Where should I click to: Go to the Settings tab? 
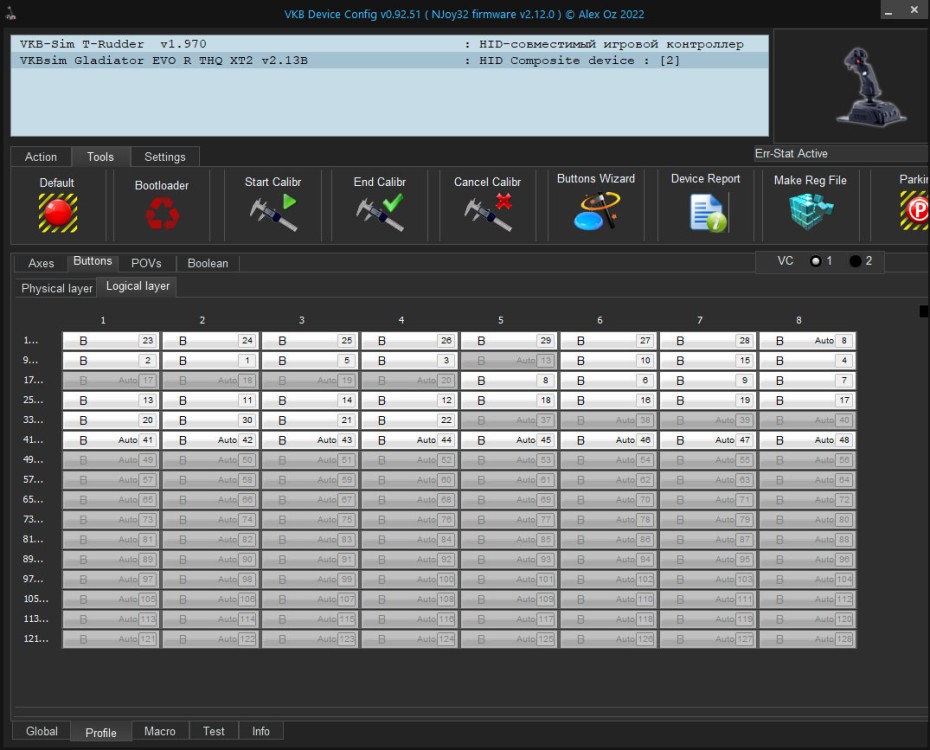165,157
